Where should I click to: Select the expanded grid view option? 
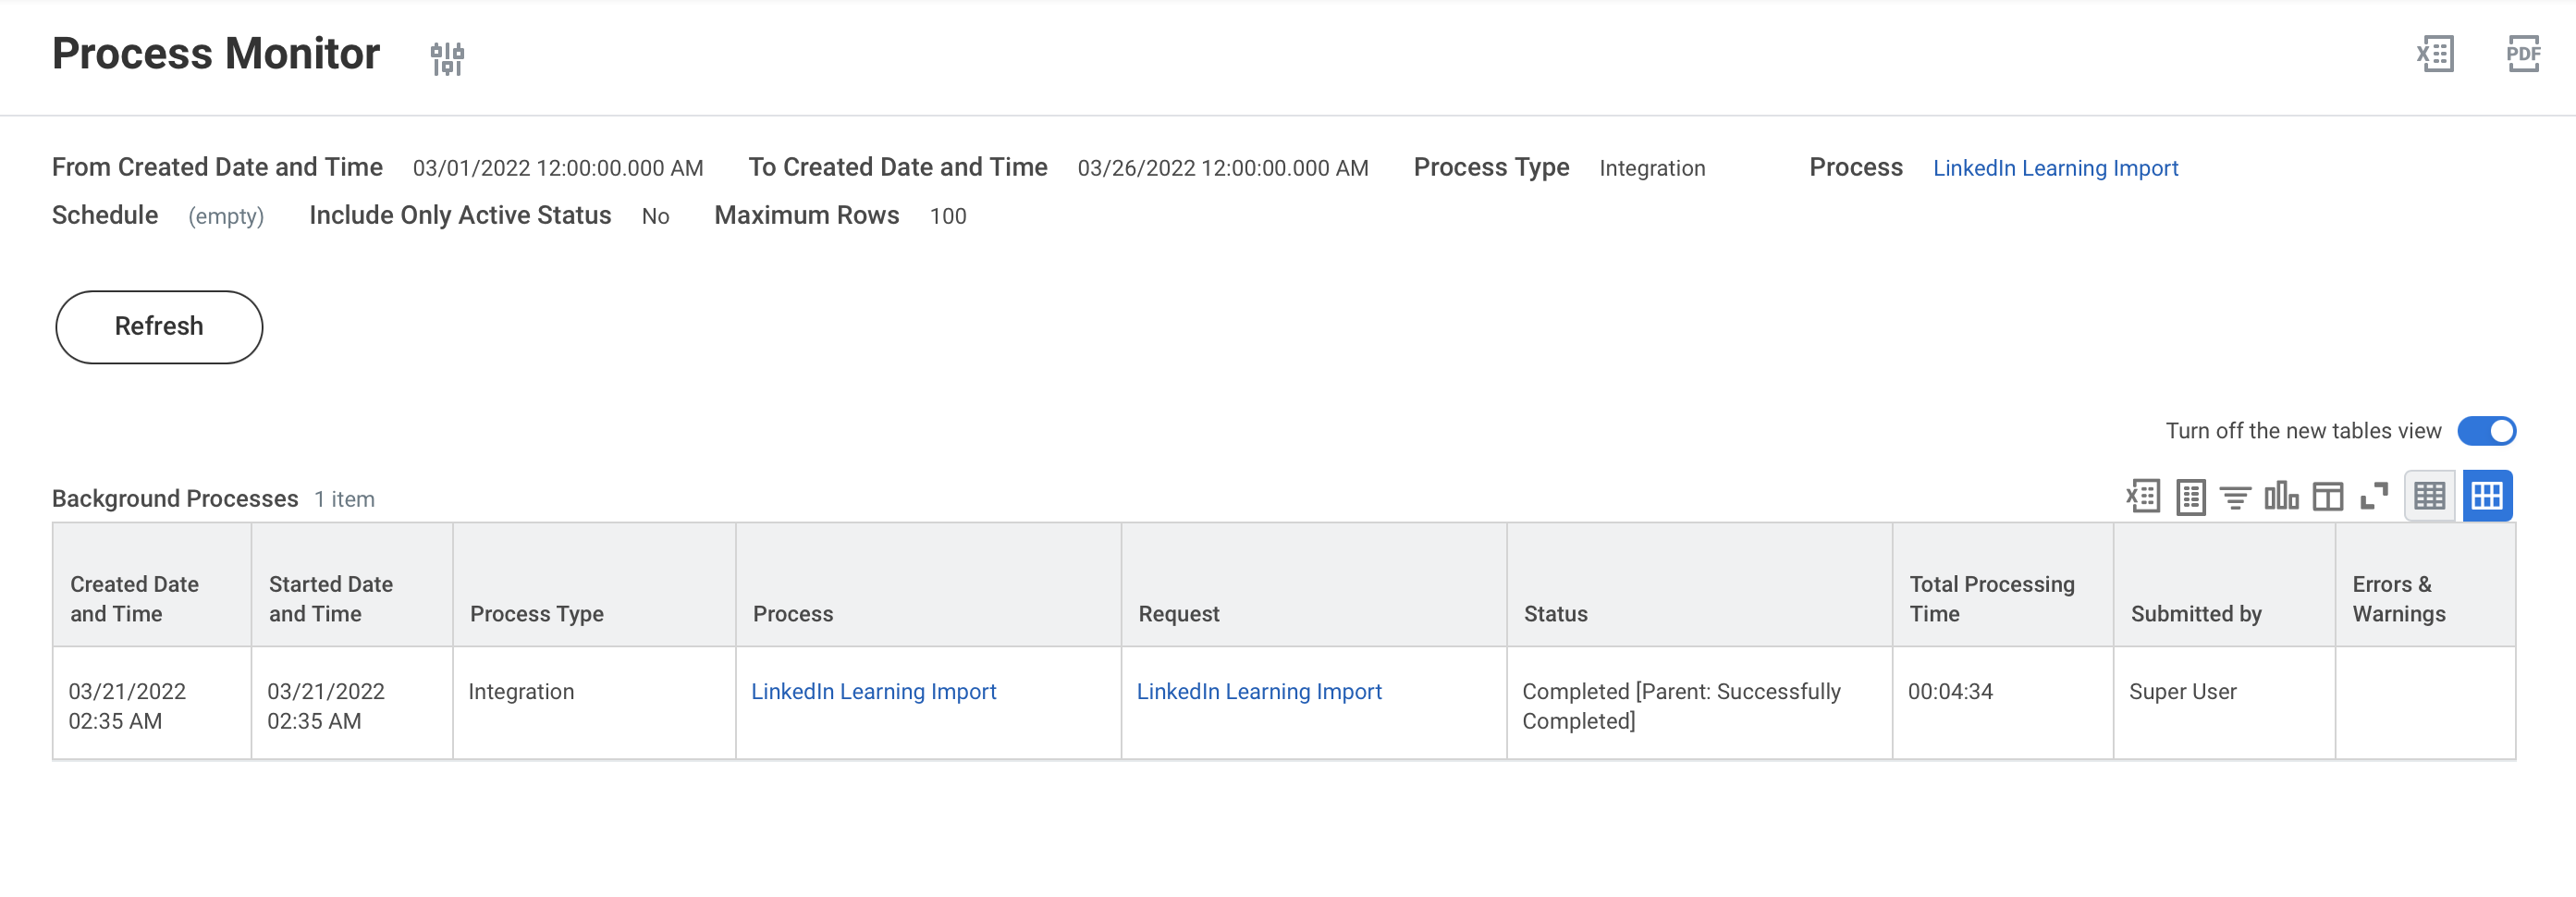click(x=2488, y=495)
